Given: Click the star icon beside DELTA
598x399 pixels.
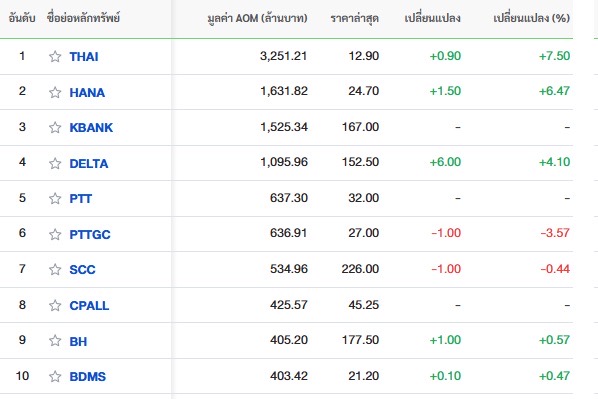Looking at the screenshot, I should (55, 163).
